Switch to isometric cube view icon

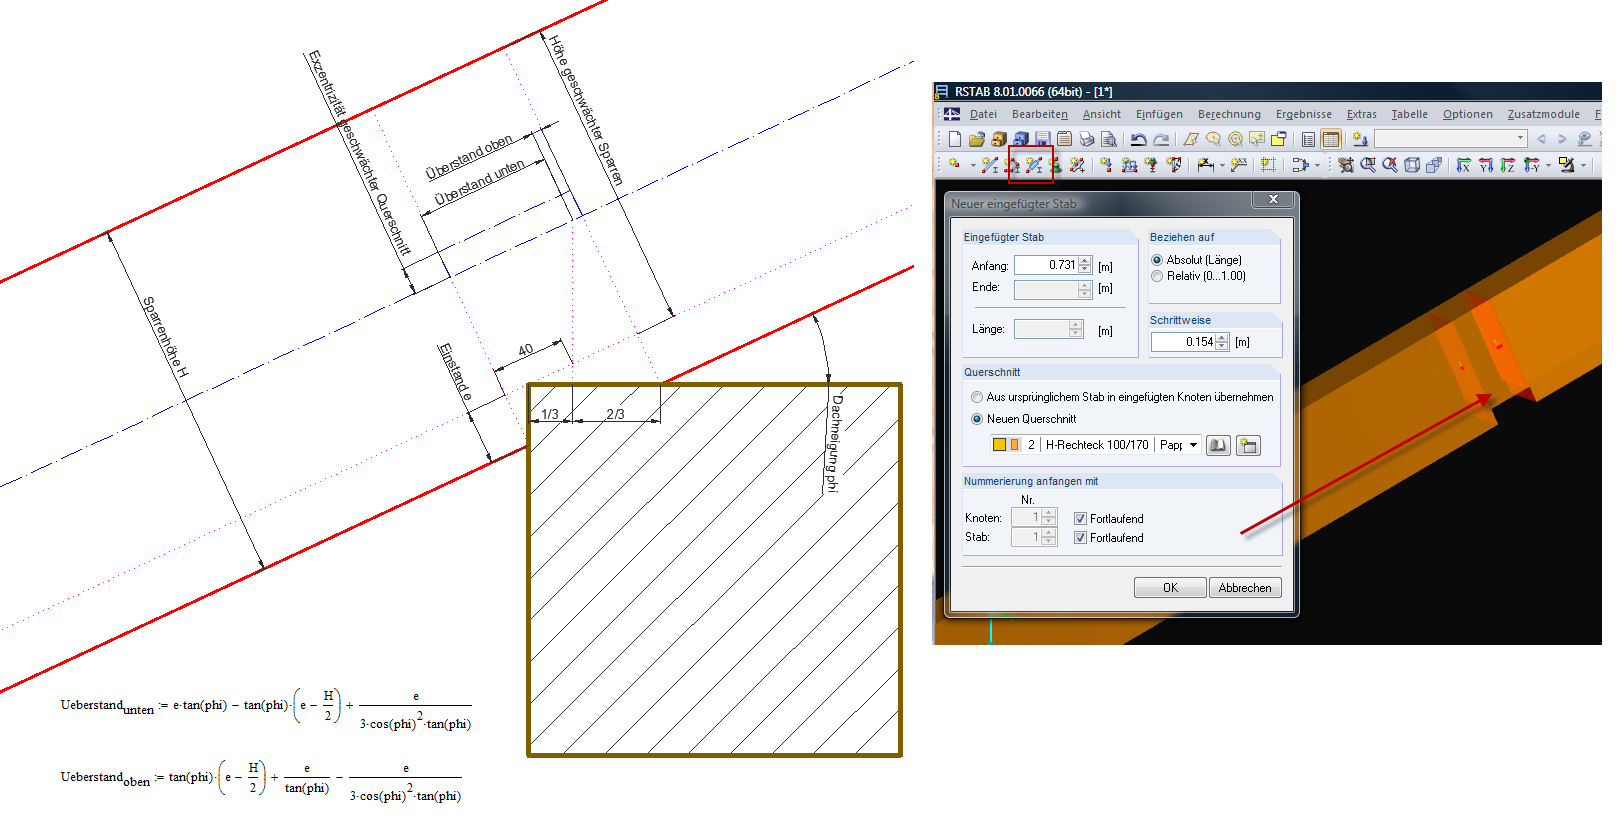click(x=1412, y=164)
